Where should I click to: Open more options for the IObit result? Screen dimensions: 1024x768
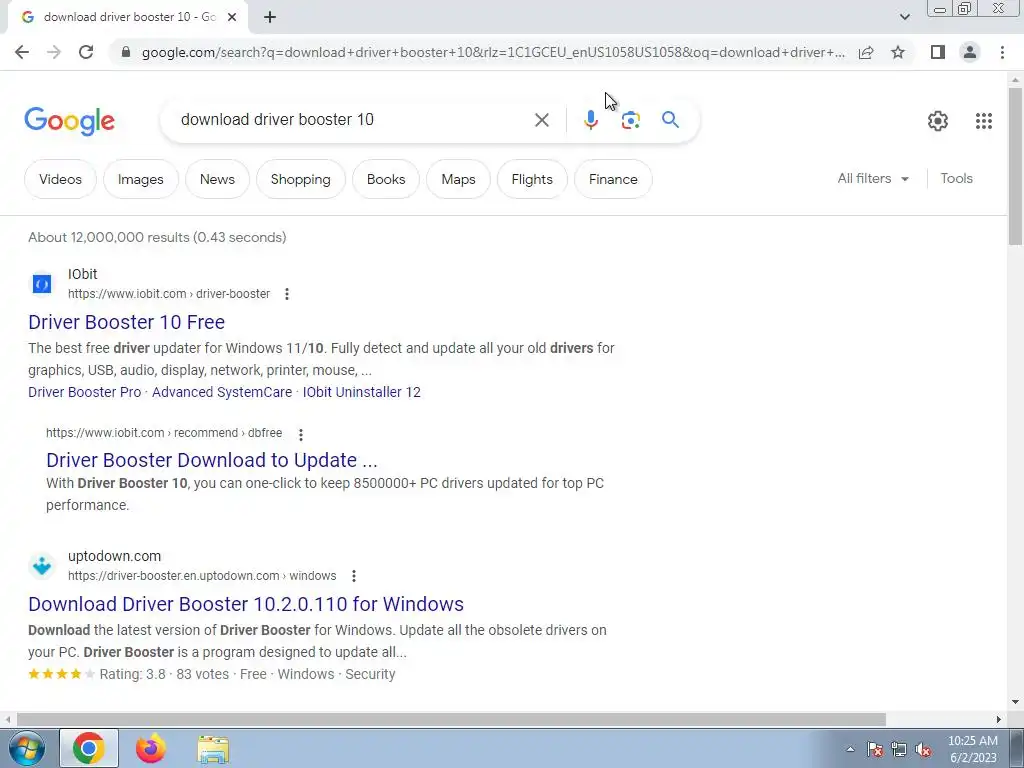[x=287, y=294]
